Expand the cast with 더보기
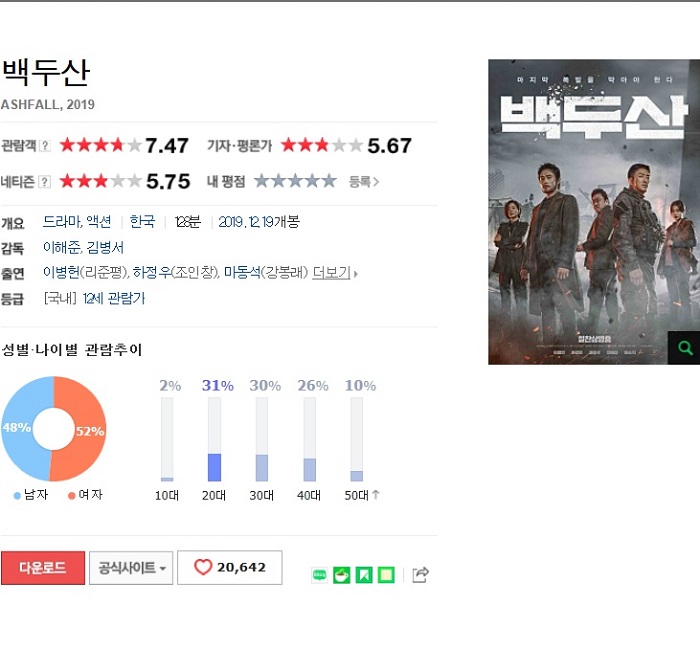Screen dimensions: 700x649 (x=334, y=272)
